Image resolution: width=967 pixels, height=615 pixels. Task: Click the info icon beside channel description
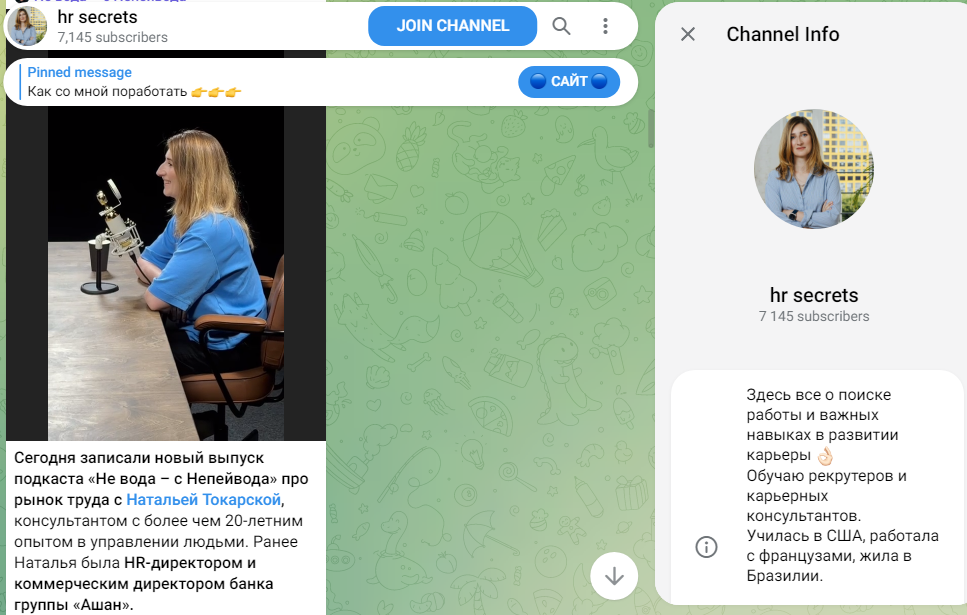(x=706, y=547)
